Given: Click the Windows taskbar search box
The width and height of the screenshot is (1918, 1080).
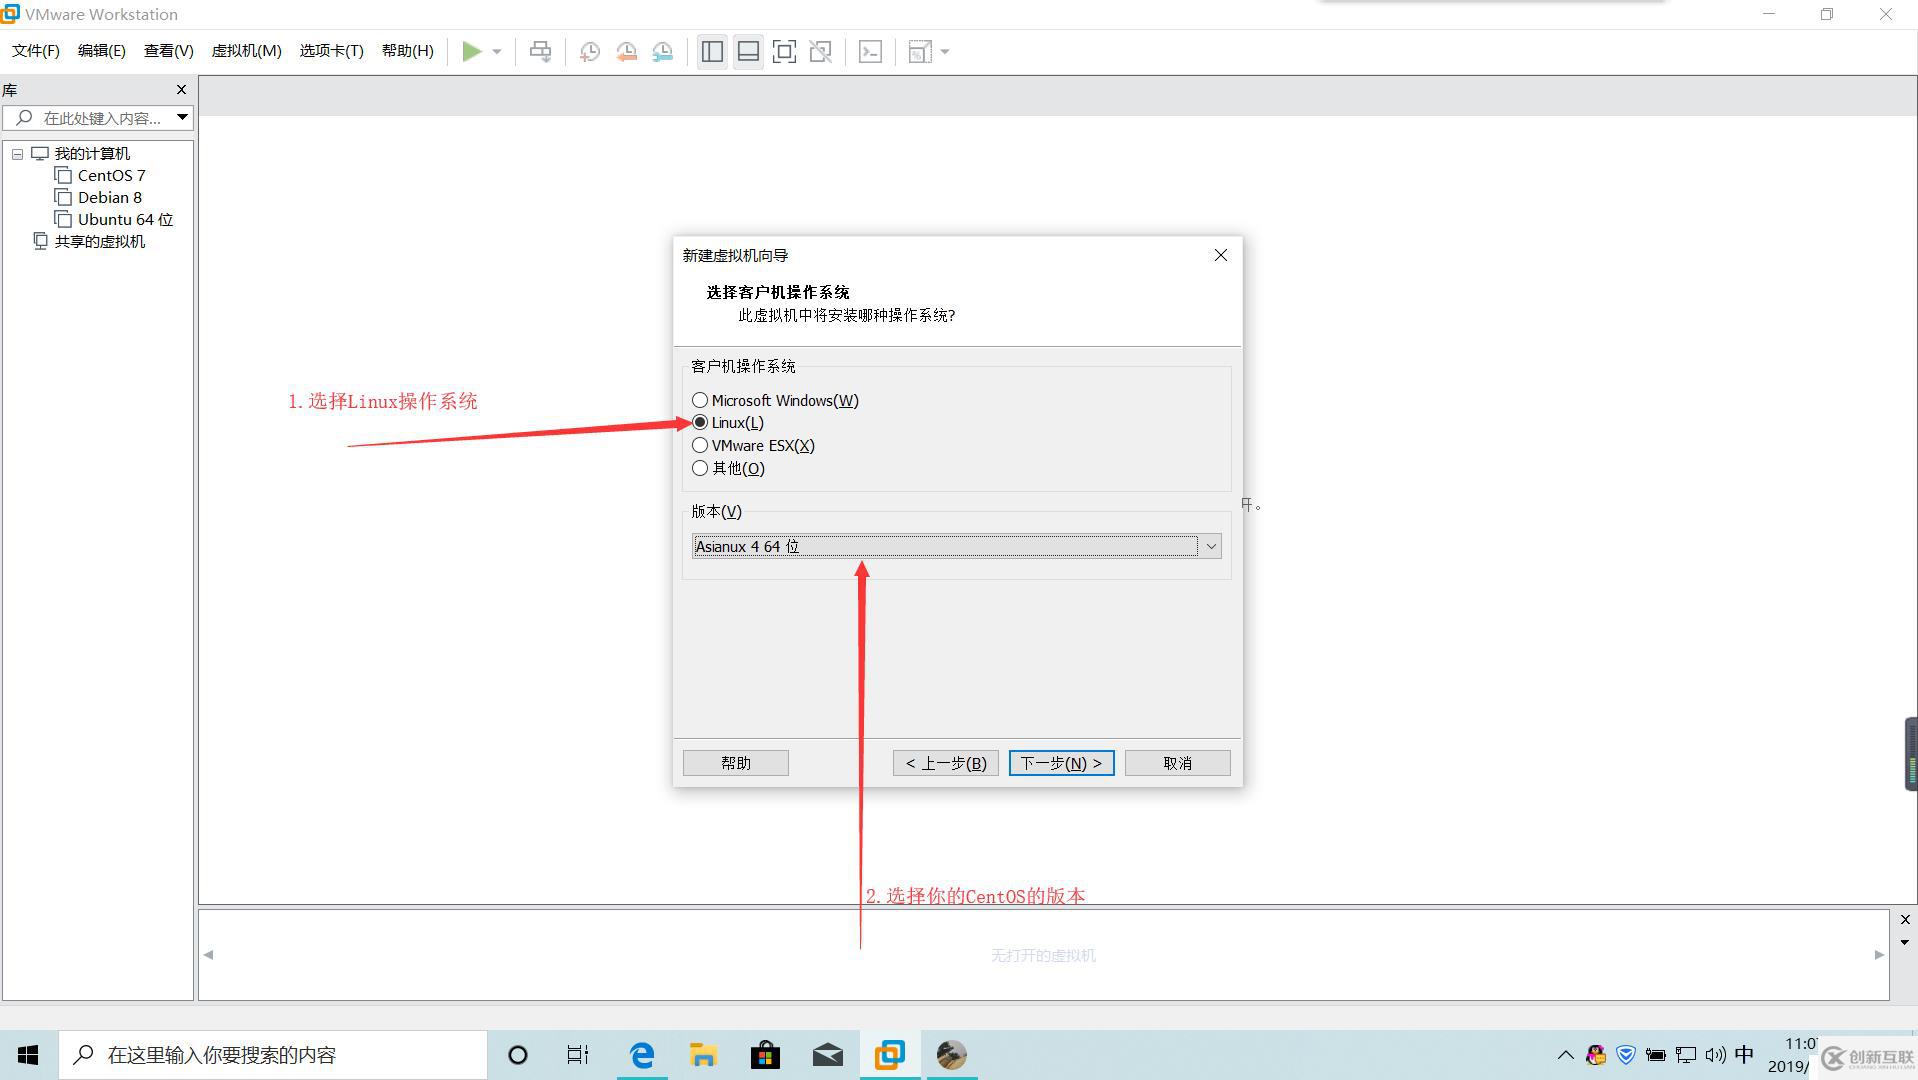Looking at the screenshot, I should pyautogui.click(x=272, y=1055).
